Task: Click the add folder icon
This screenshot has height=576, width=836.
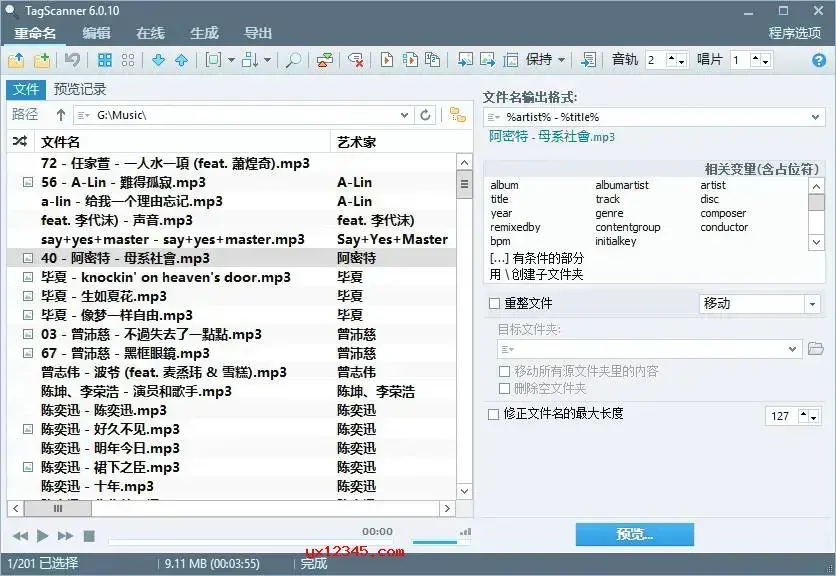Action: (42, 60)
